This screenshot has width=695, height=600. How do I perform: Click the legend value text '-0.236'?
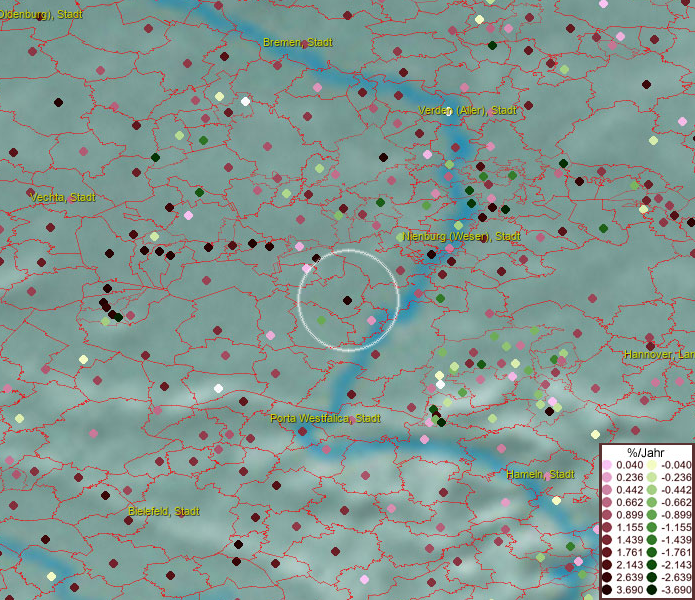point(676,477)
